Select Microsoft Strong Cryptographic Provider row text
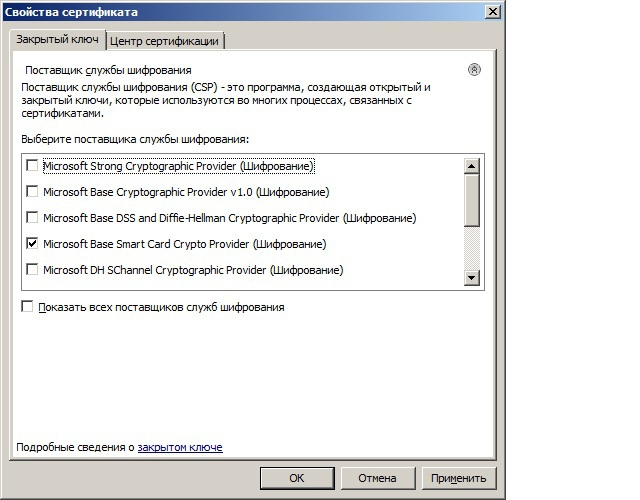This screenshot has height=500, width=640. 178,166
